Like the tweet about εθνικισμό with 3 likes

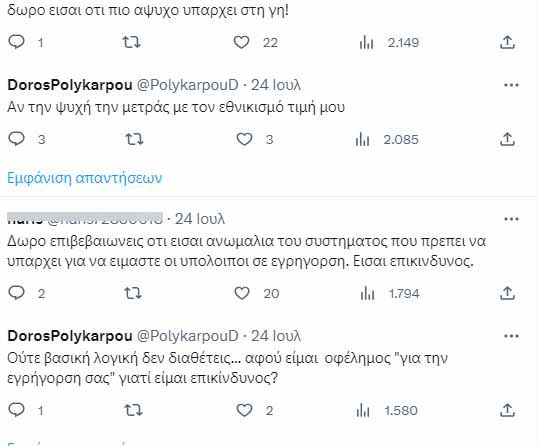pos(244,139)
